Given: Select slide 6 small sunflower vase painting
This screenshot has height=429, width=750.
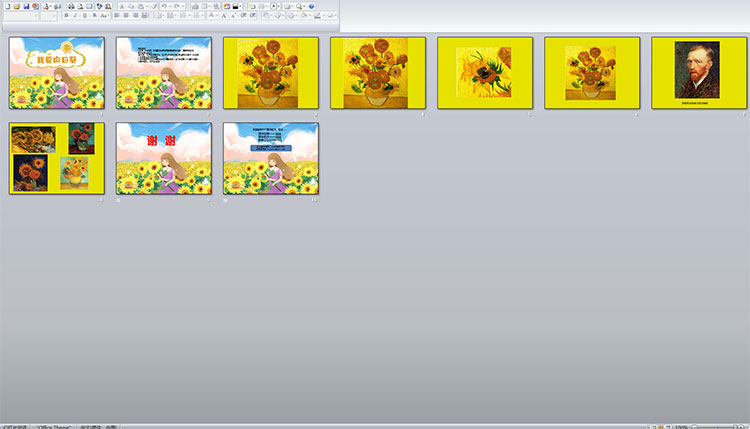Looking at the screenshot, I should [592, 73].
